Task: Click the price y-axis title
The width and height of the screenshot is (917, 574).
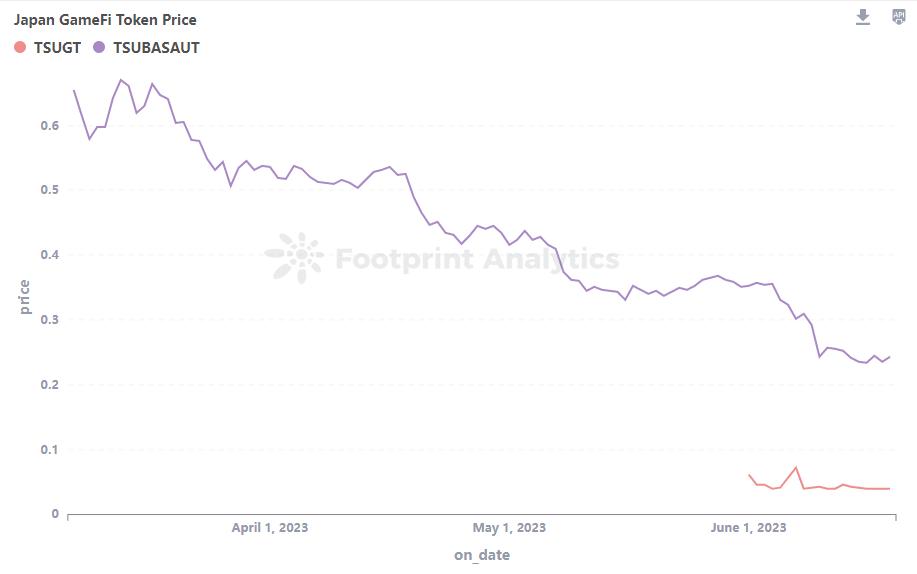Action: pos(25,297)
